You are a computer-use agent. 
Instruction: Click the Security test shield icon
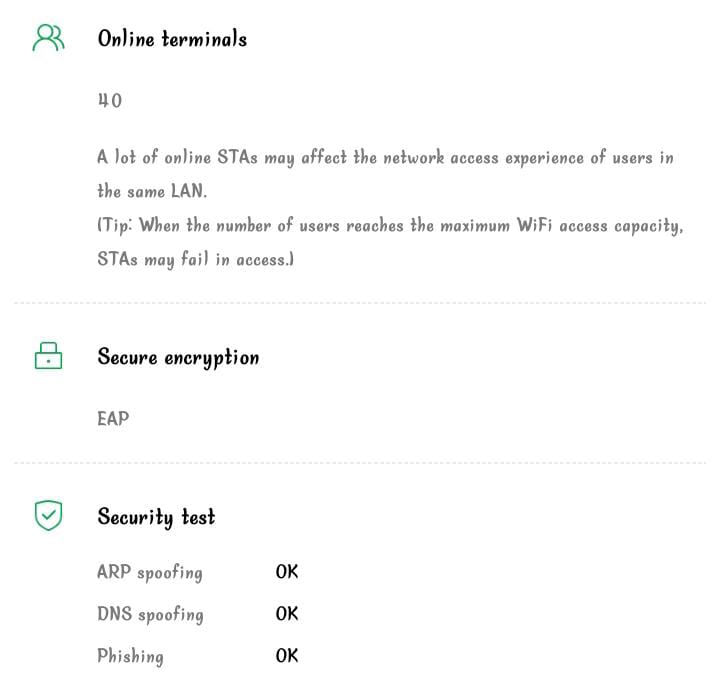tap(48, 515)
